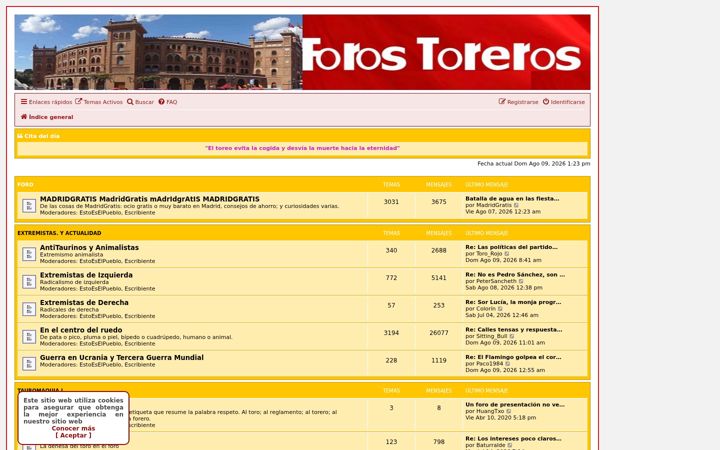Image resolution: width=720 pixels, height=450 pixels.
Task: Click date text 'Fecha actual Dom Ago 09, 2026'
Action: coord(534,163)
